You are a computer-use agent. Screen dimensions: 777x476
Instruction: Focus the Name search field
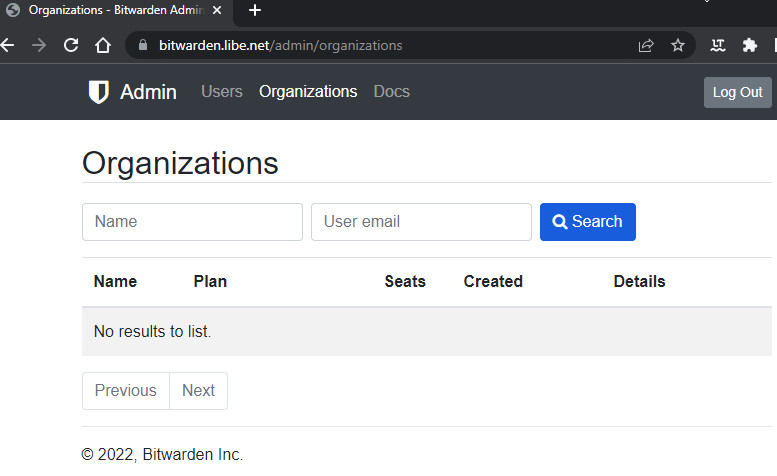click(x=192, y=222)
